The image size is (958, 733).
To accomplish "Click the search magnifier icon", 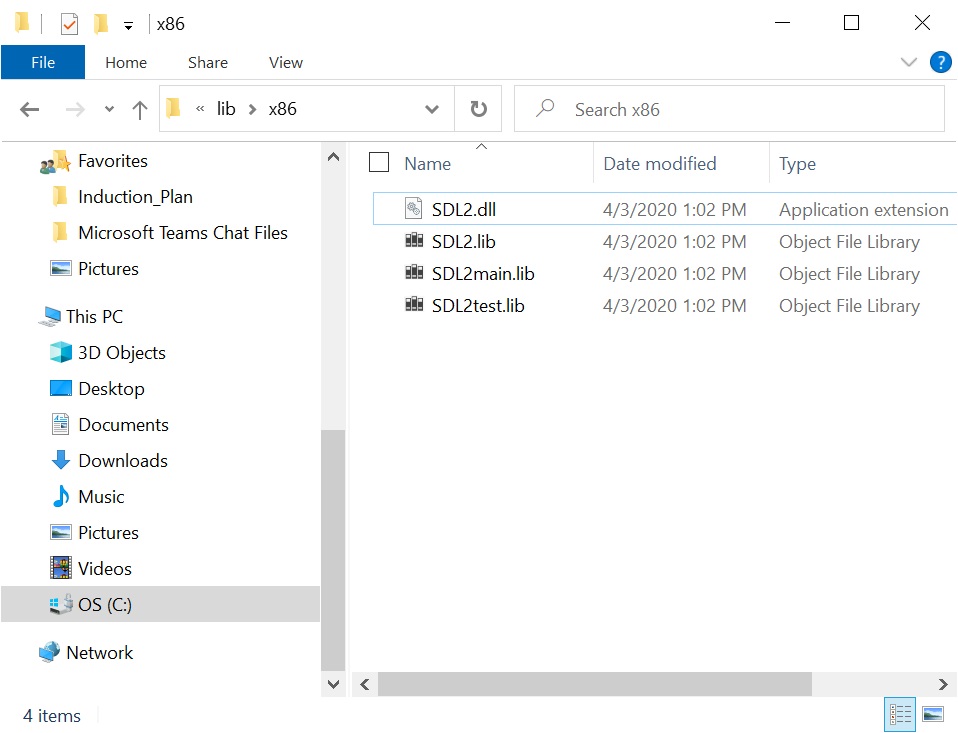I will [x=545, y=108].
